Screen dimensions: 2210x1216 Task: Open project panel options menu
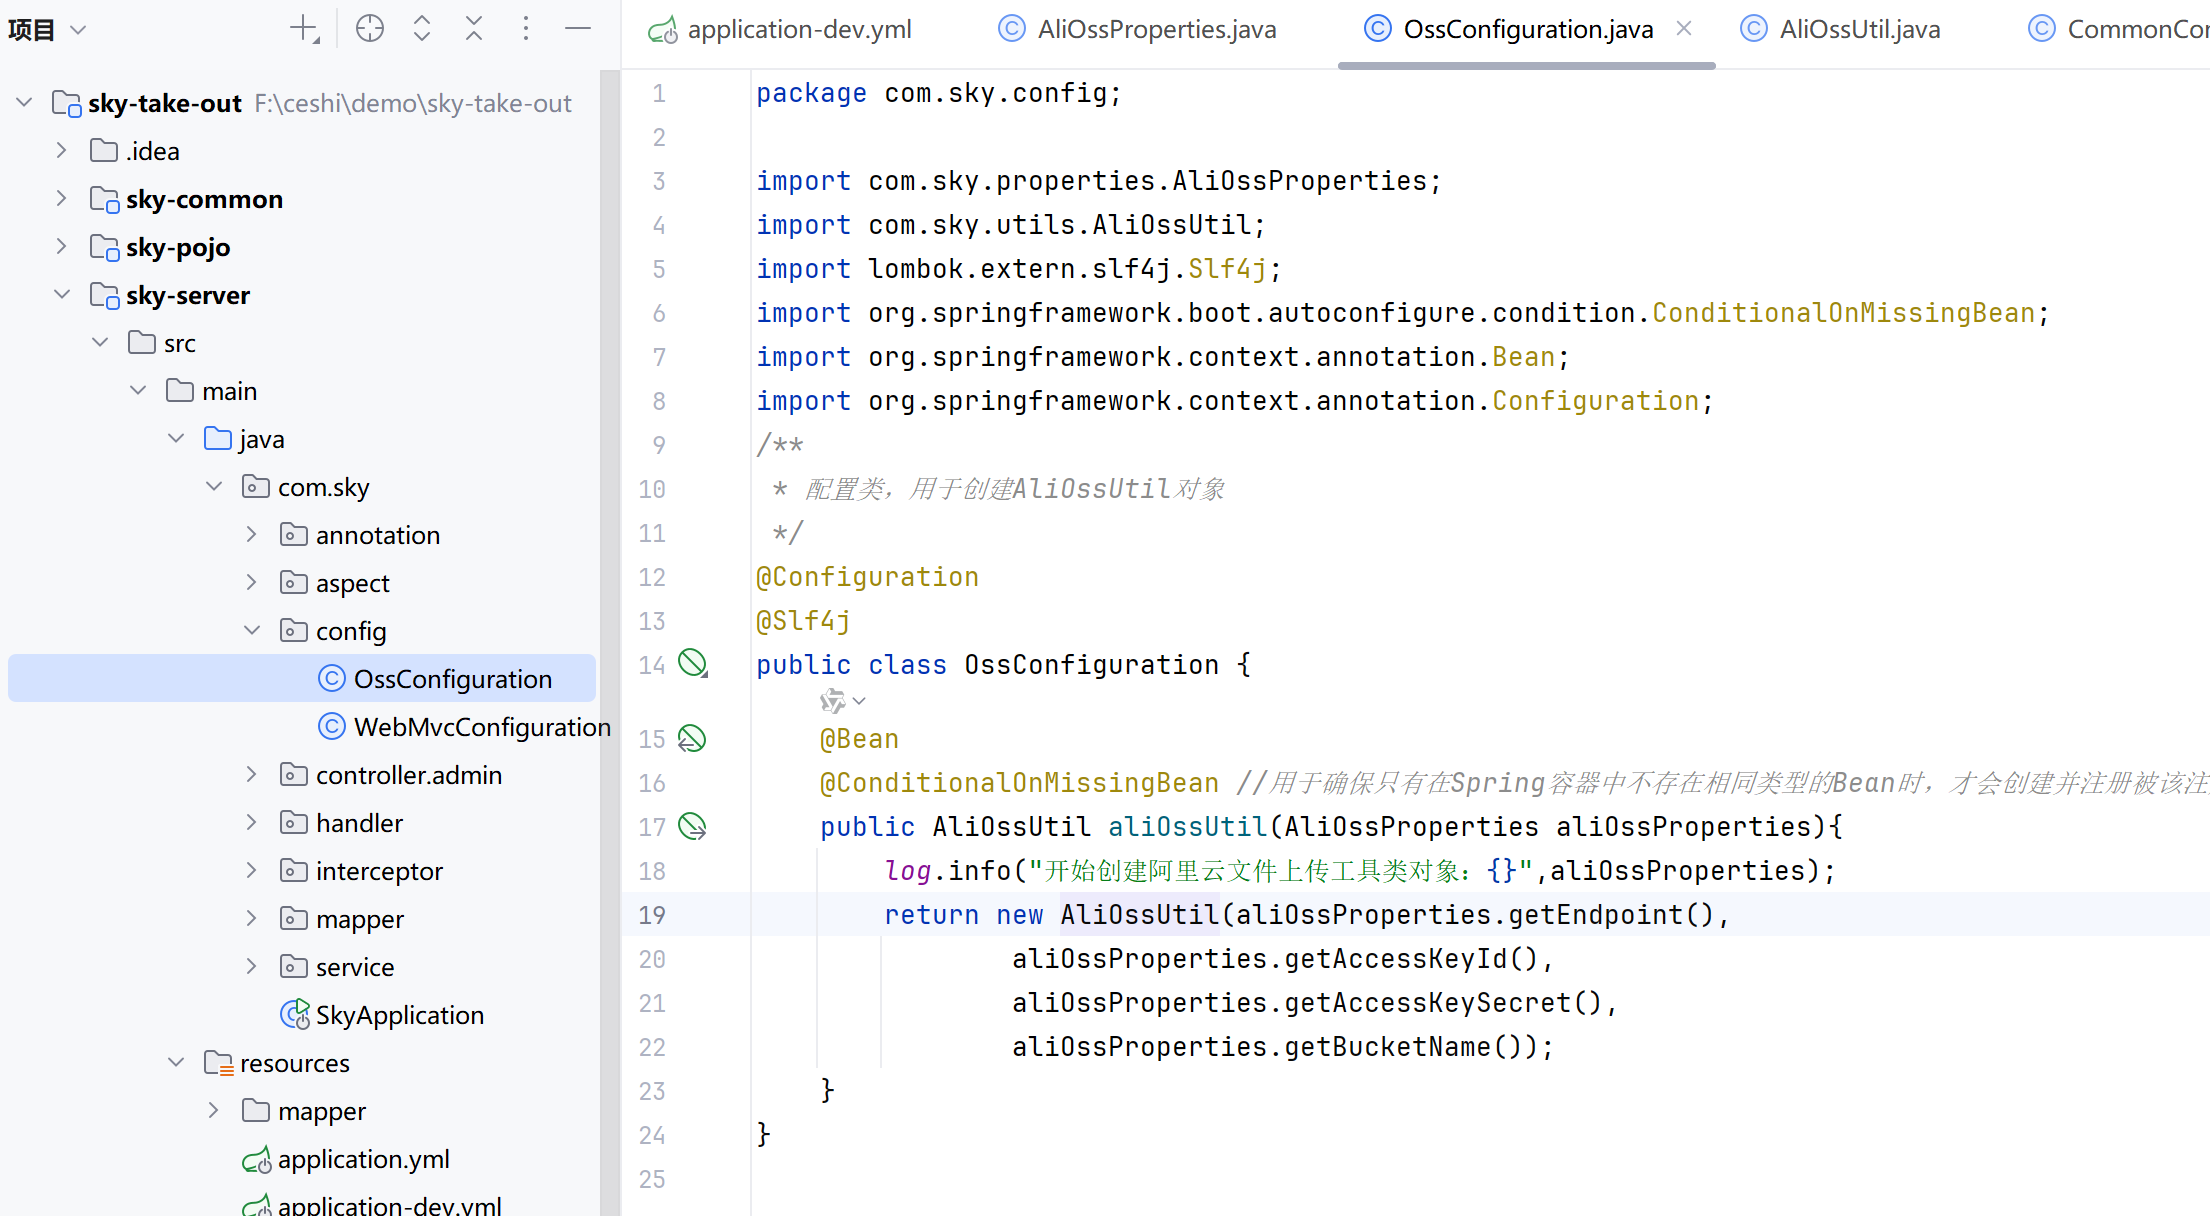tap(526, 29)
